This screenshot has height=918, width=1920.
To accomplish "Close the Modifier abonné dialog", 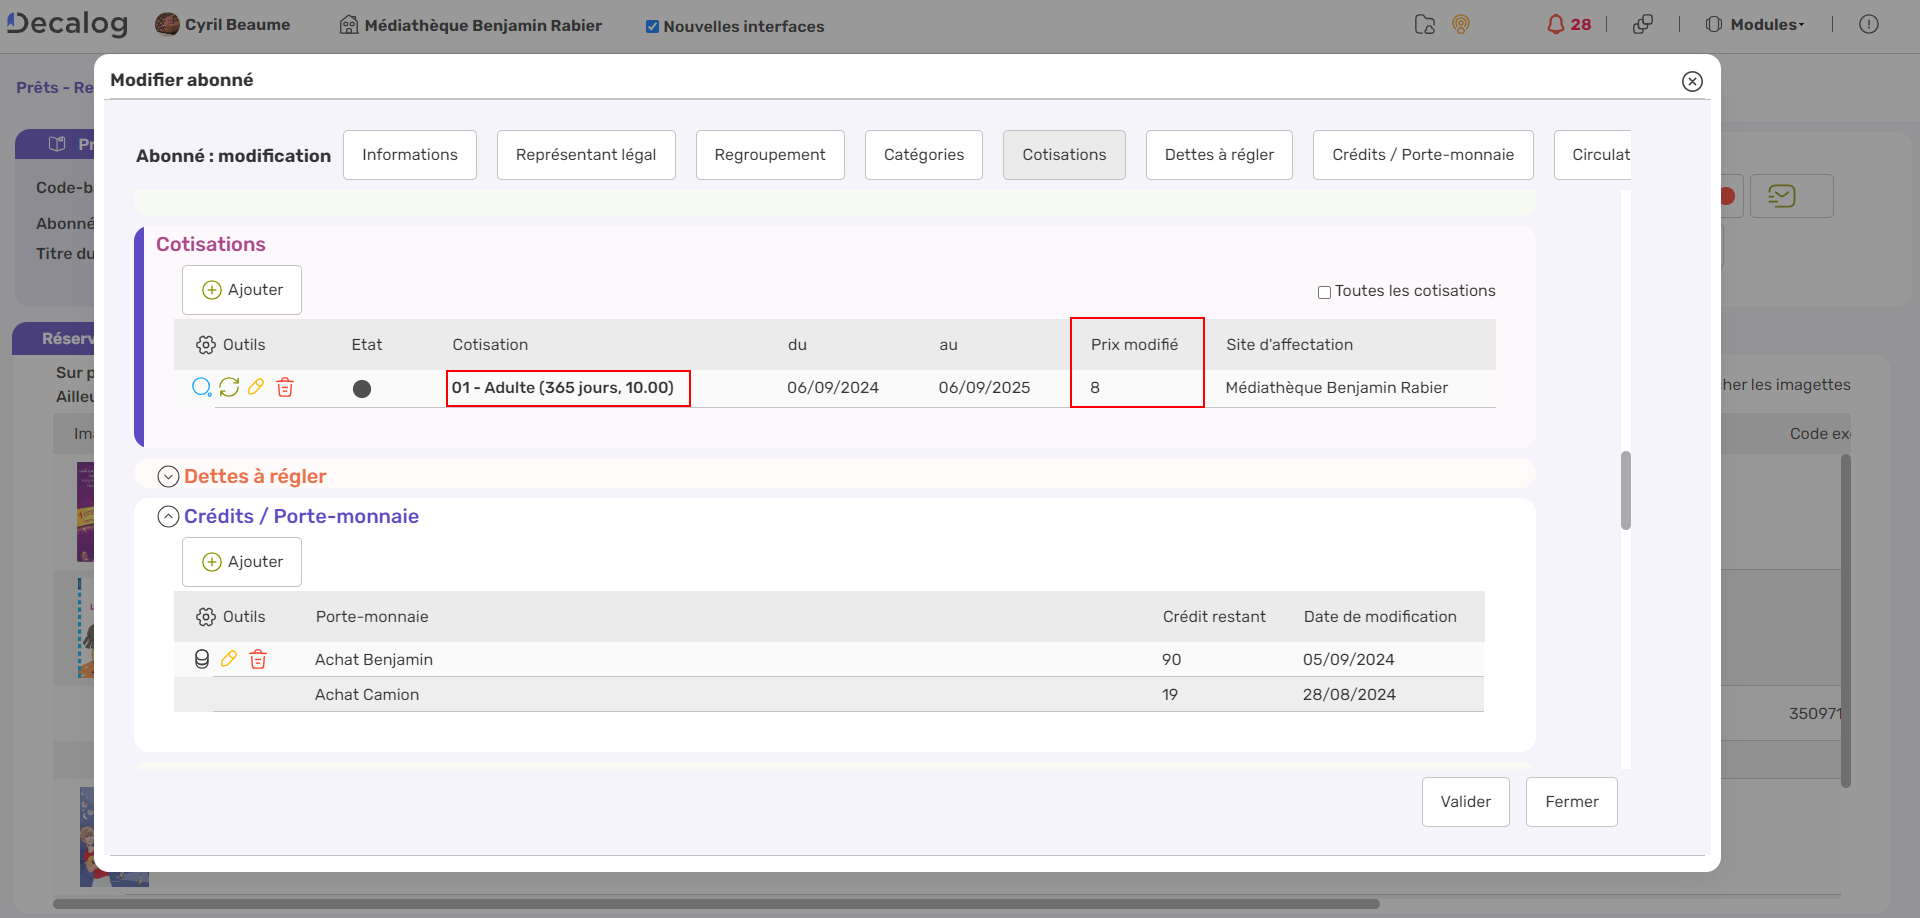I will tap(1692, 81).
